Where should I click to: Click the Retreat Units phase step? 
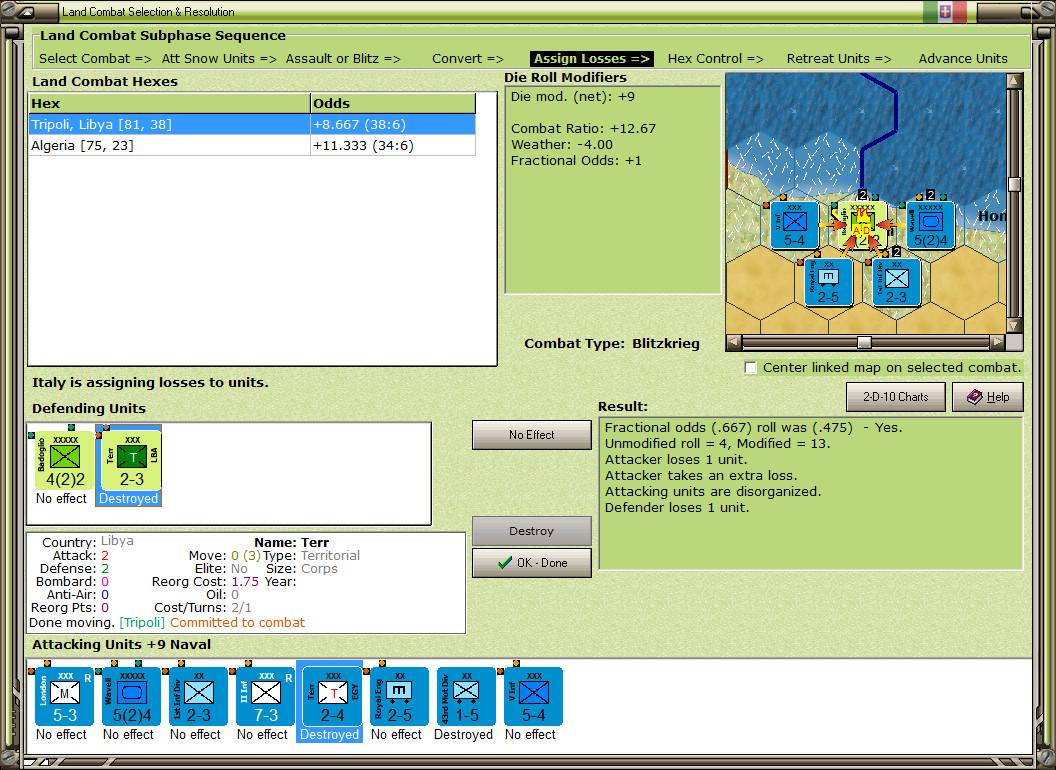(x=838, y=59)
